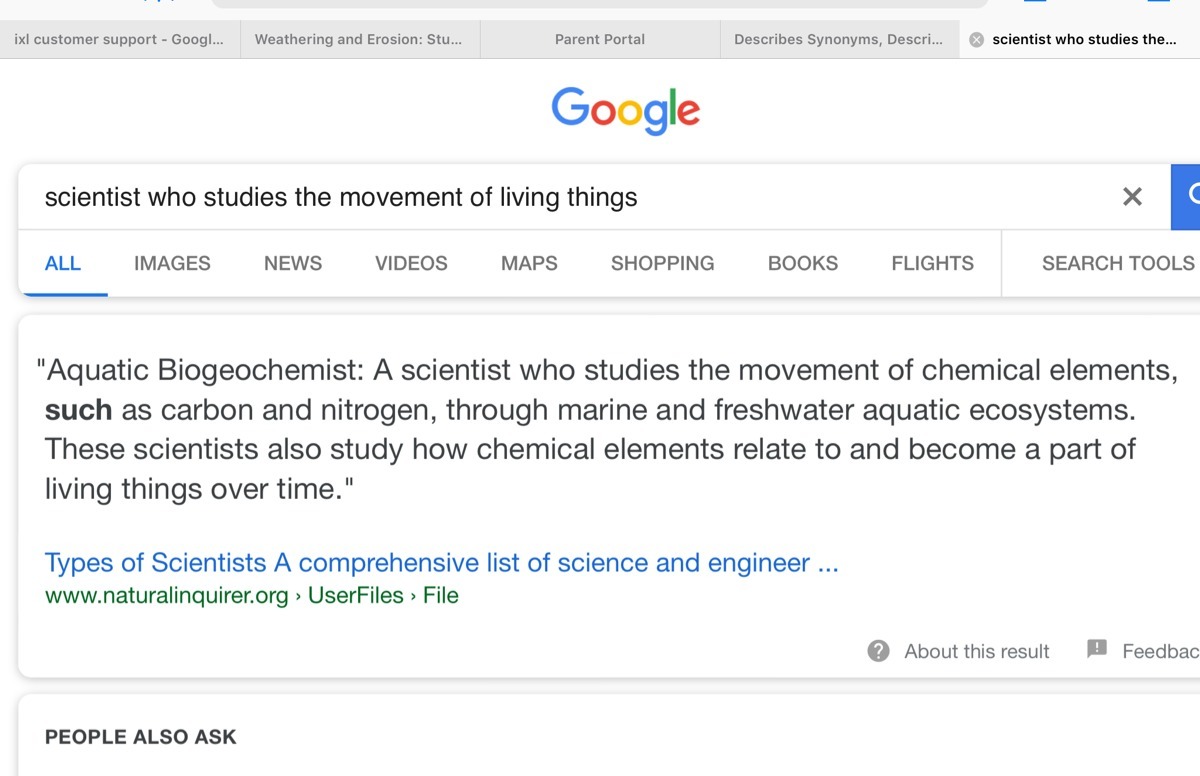Switch to the BOOKS tab

coord(803,263)
